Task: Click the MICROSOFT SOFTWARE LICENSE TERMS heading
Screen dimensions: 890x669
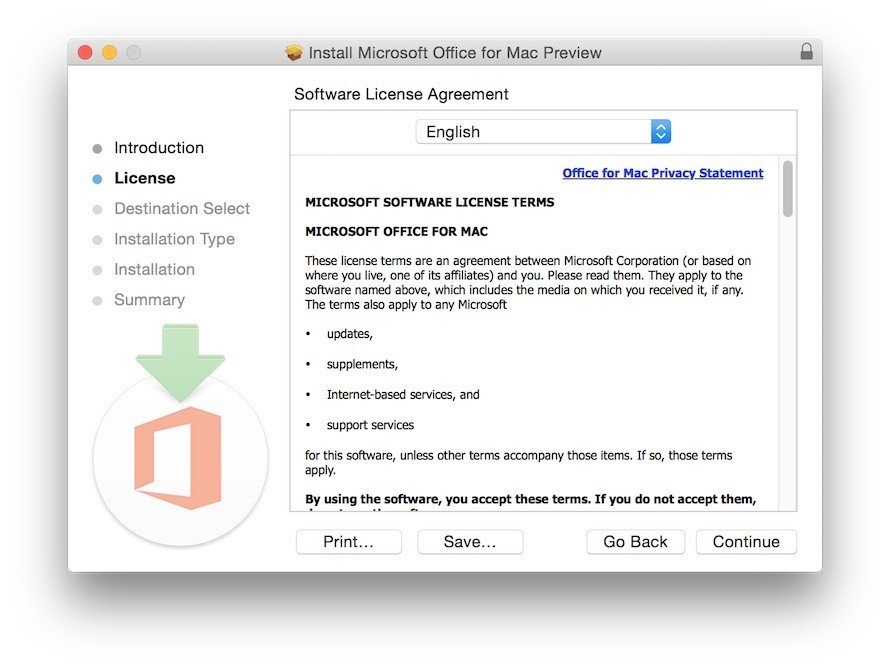Action: click(x=430, y=203)
